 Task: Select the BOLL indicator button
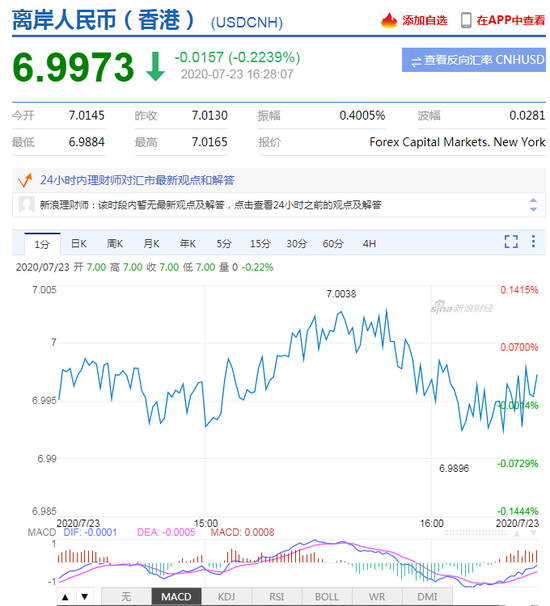[327, 597]
